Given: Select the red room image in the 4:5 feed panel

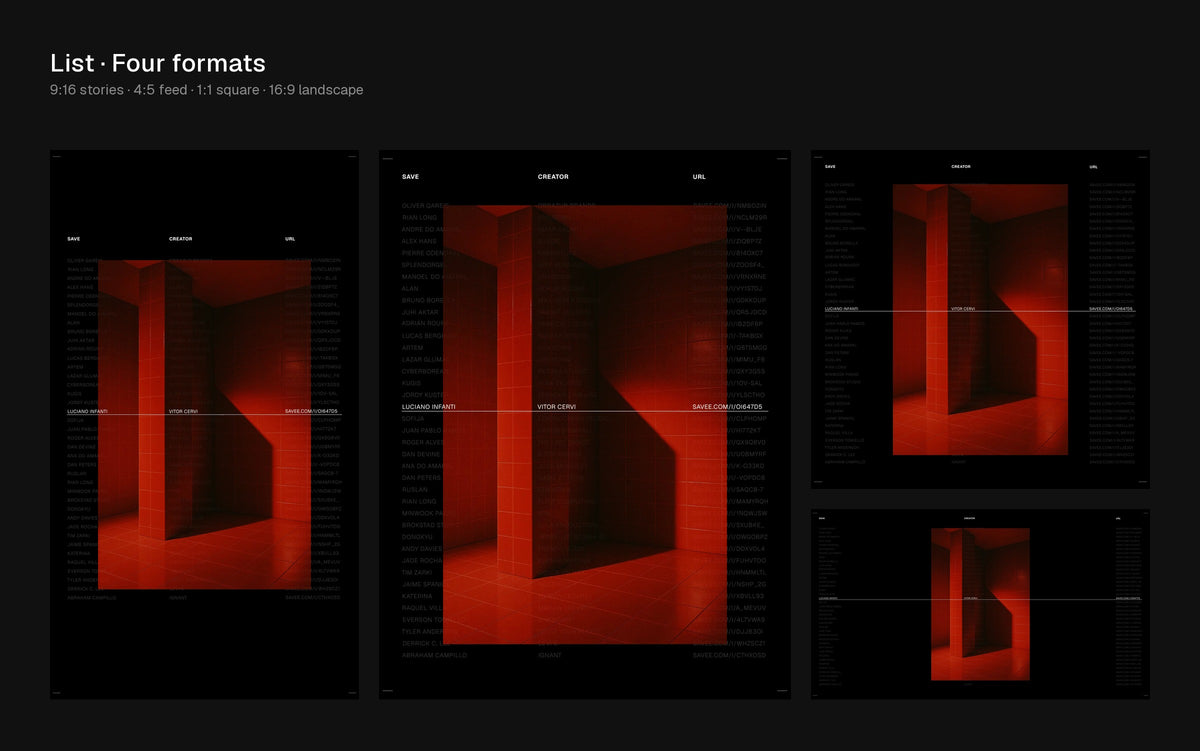Looking at the screenshot, I should click(x=585, y=424).
